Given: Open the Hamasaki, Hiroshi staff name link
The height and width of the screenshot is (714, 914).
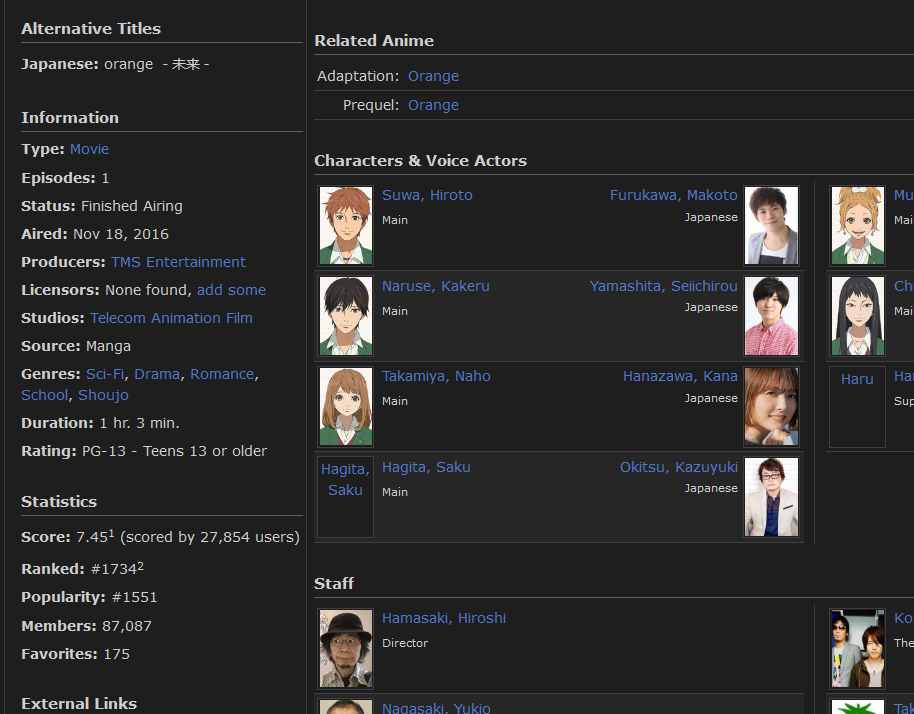Looking at the screenshot, I should coord(444,618).
